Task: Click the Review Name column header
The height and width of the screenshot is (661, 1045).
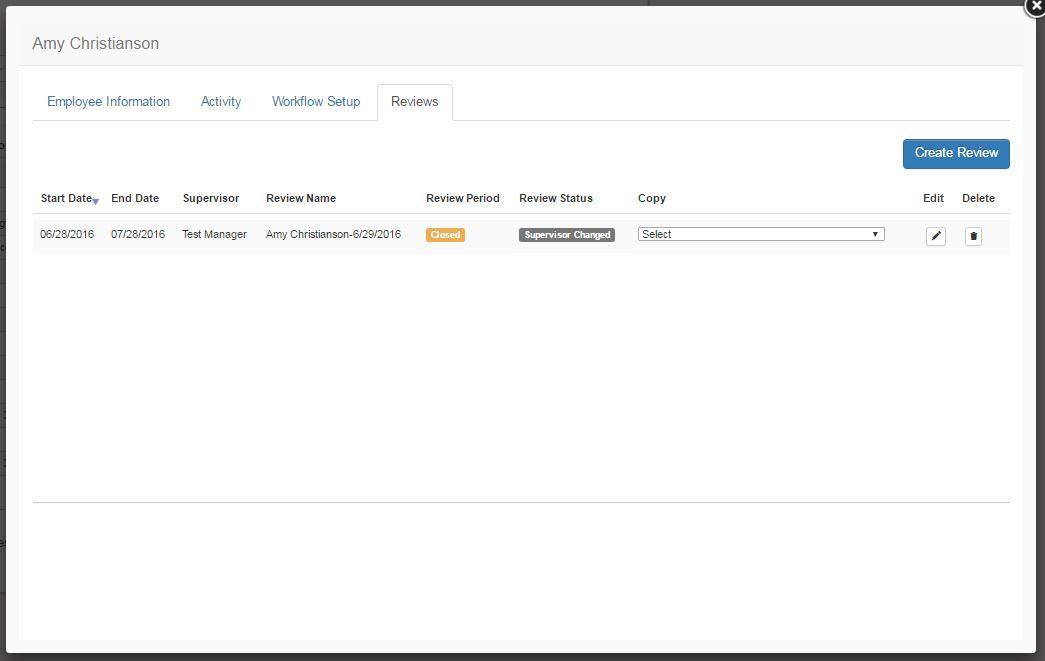Action: click(301, 198)
